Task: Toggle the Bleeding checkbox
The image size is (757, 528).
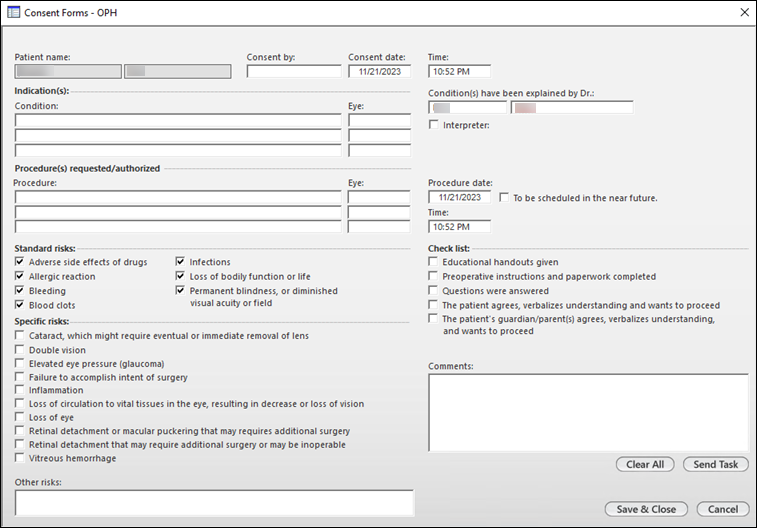Action: (19, 291)
